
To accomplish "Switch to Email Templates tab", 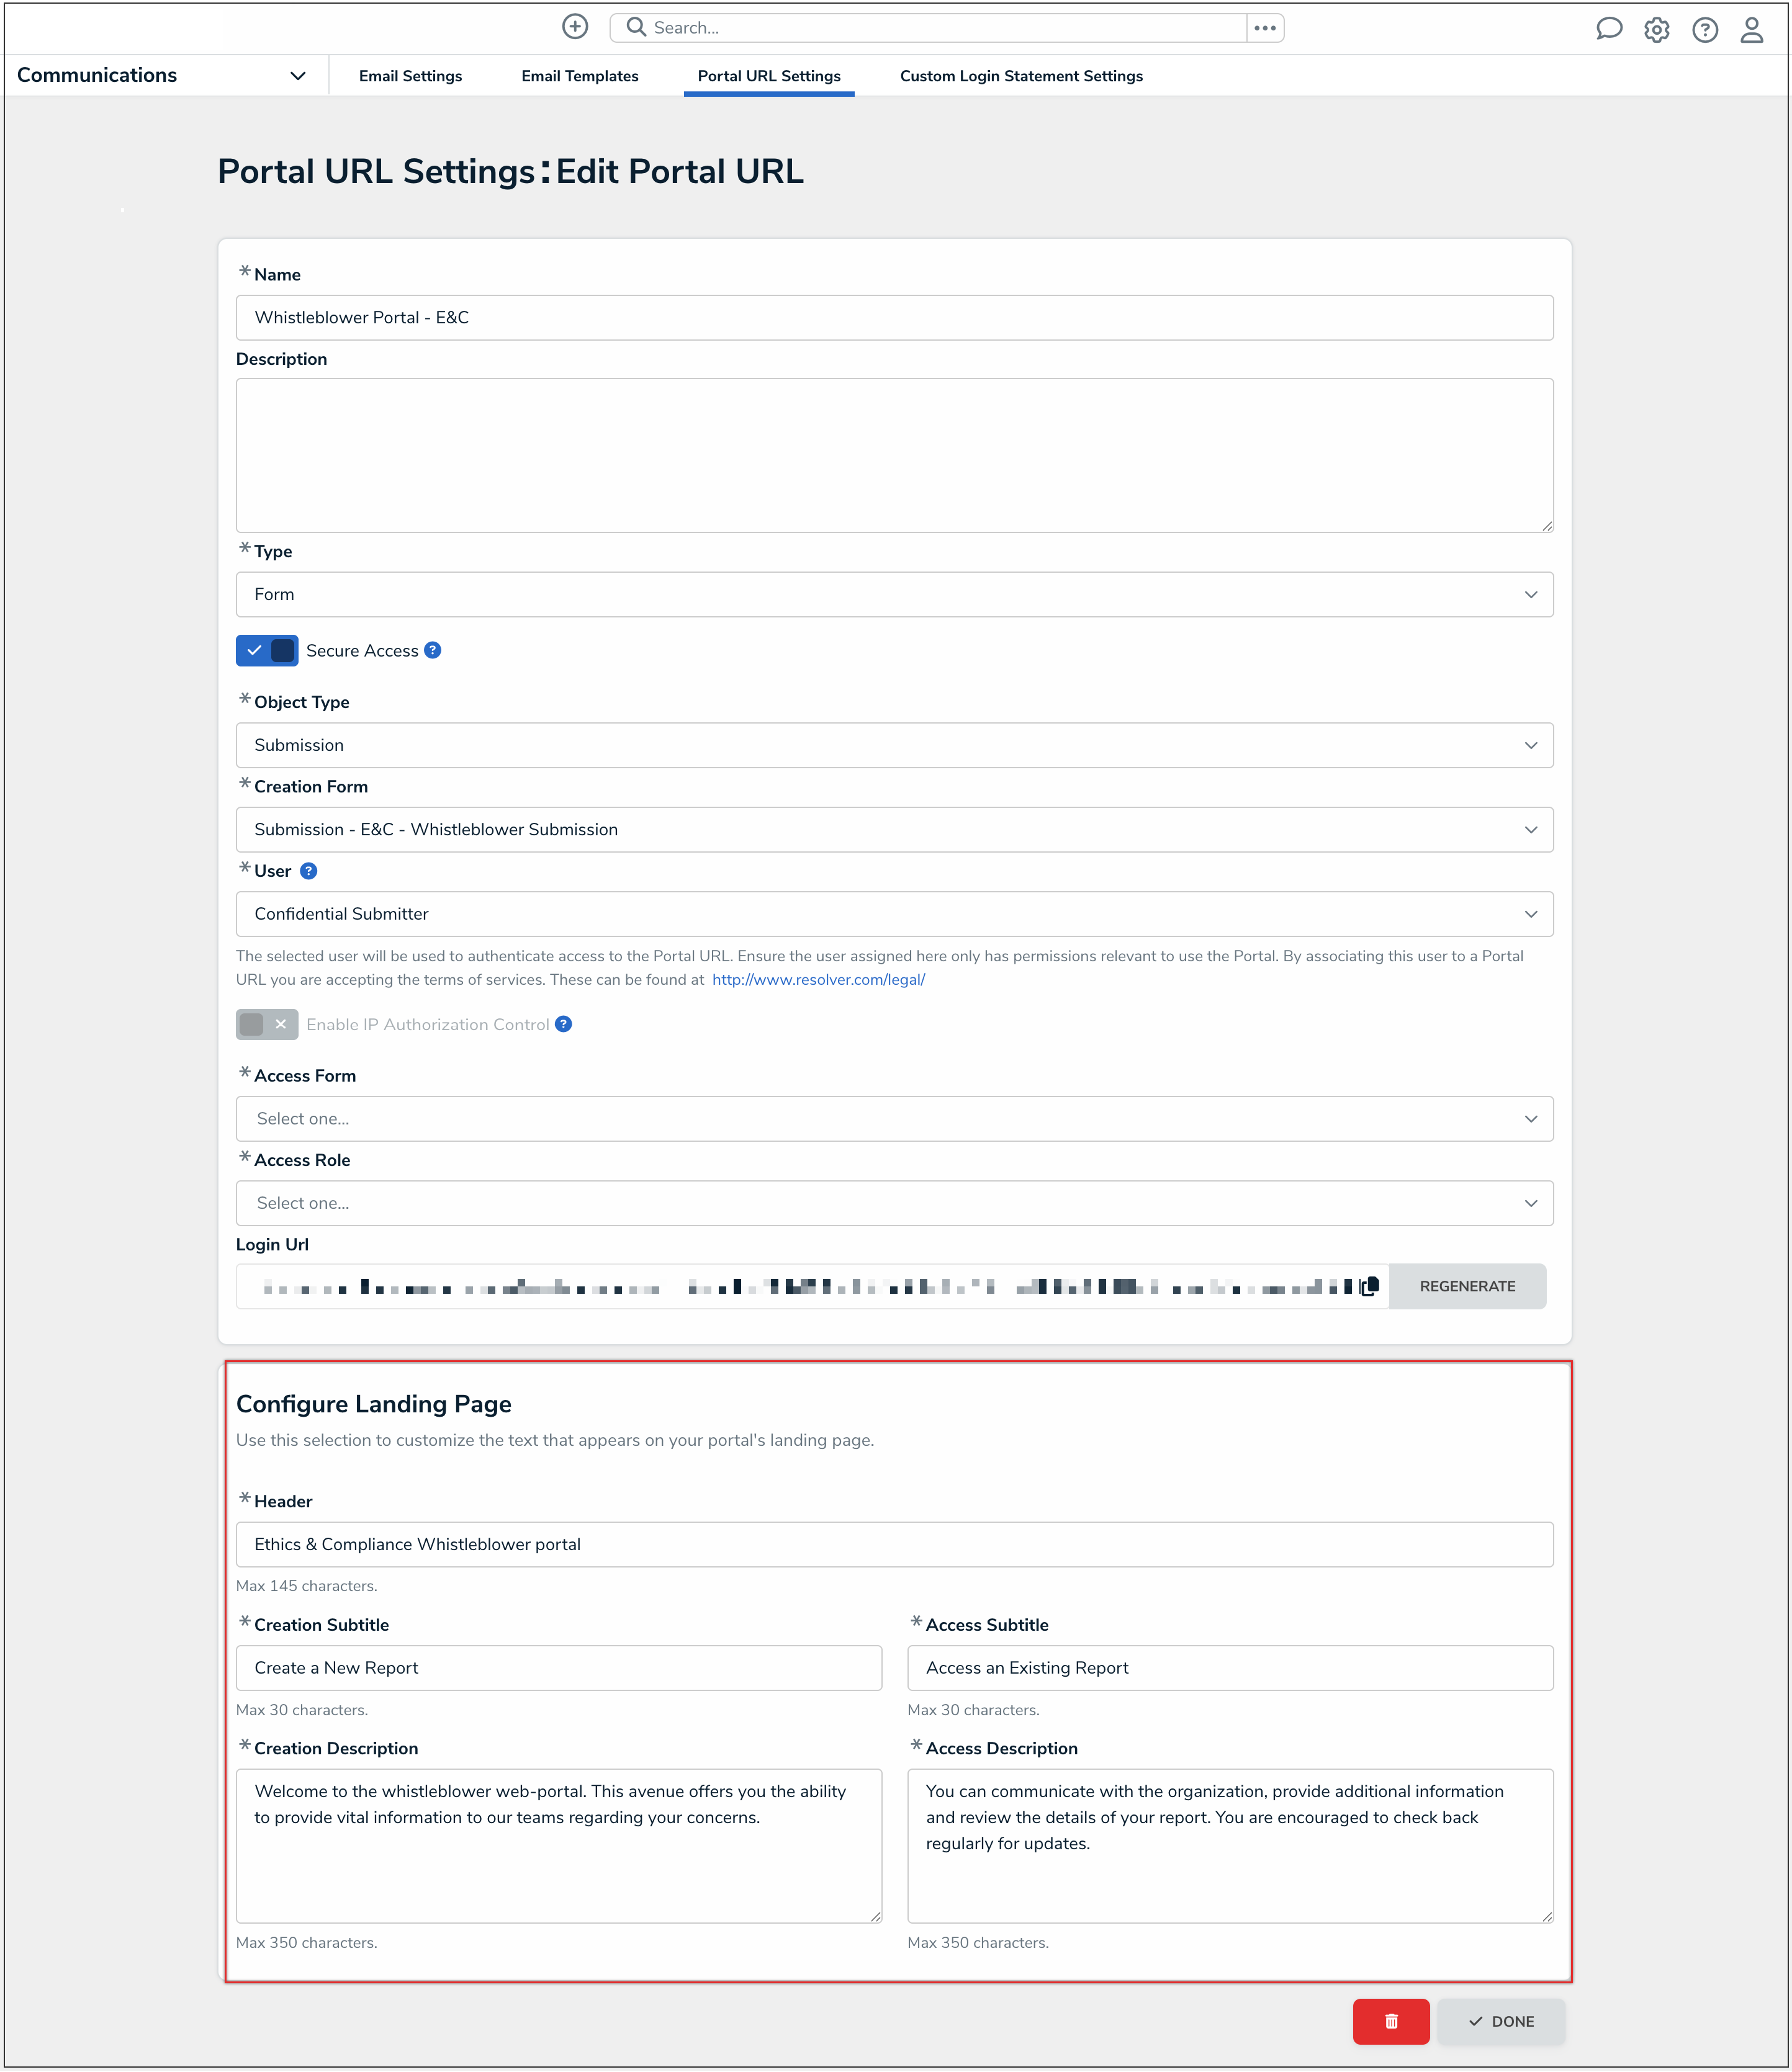I will [579, 76].
